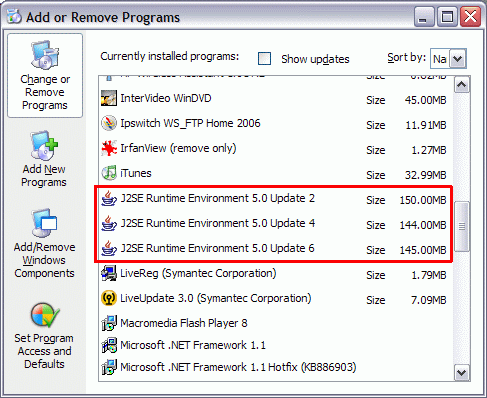
Task: Select J2SE Runtime Environment 5.0 Update 2
Action: pos(275,199)
